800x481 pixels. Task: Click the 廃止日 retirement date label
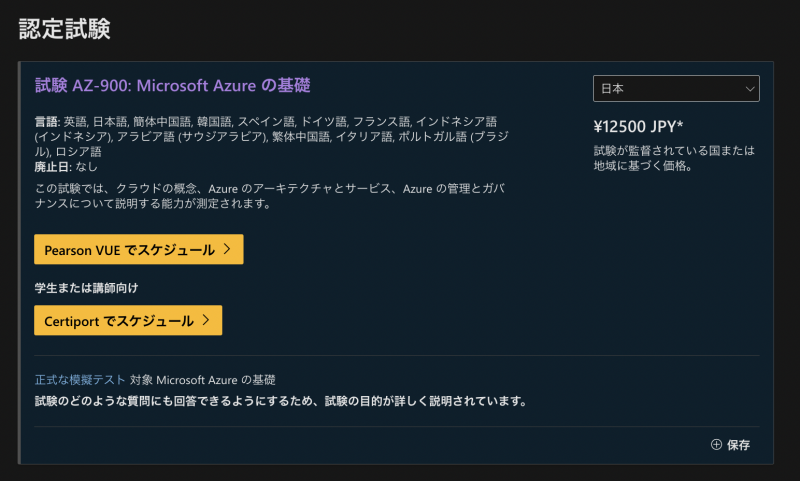(52, 167)
